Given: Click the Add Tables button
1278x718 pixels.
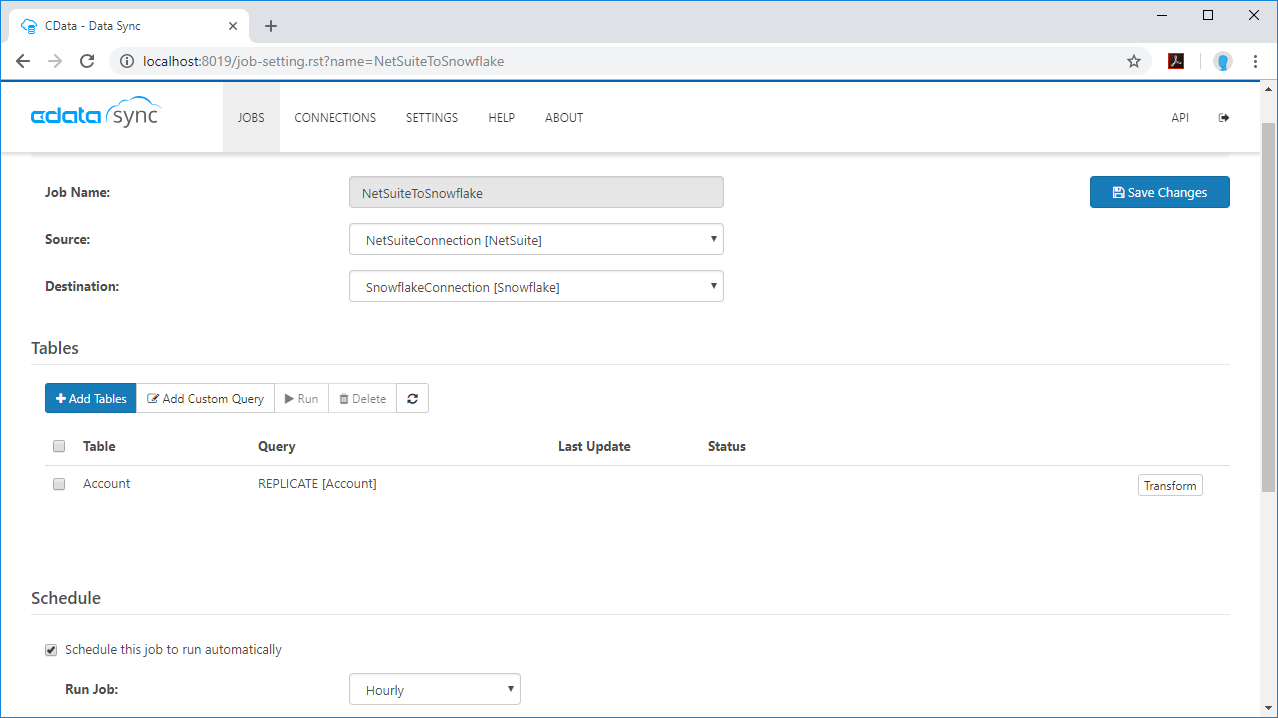Looking at the screenshot, I should pos(91,398).
